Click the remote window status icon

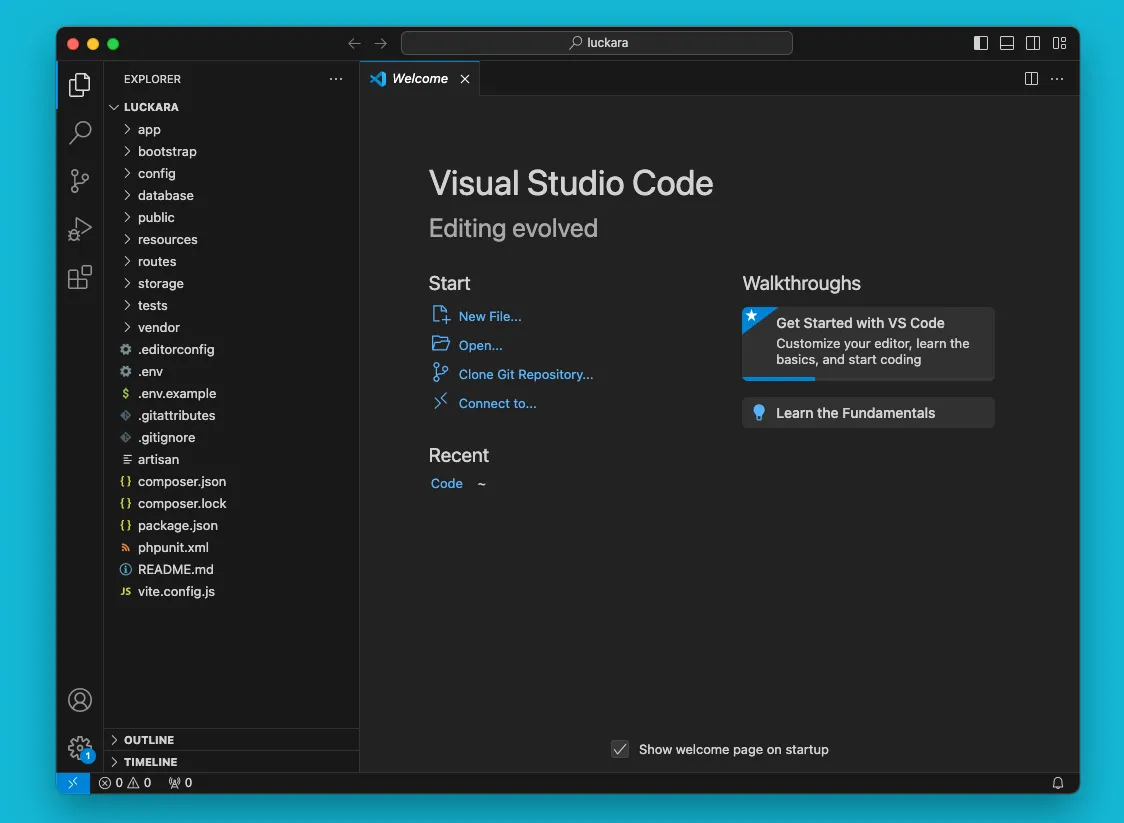tap(72, 783)
